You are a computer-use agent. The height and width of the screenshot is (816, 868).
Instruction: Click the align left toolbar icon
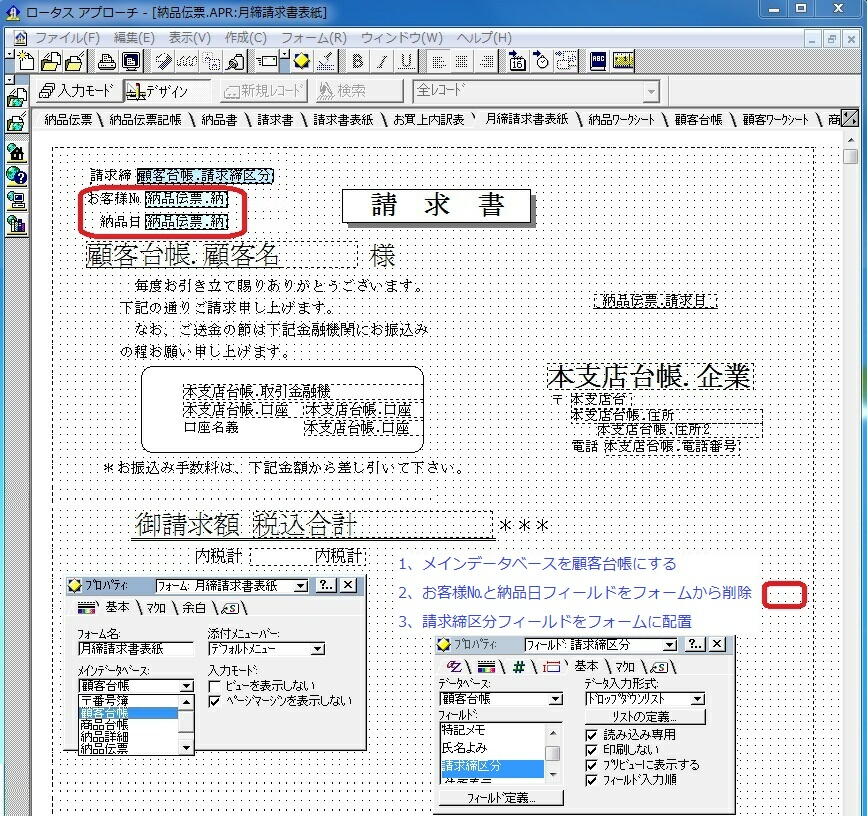point(438,61)
